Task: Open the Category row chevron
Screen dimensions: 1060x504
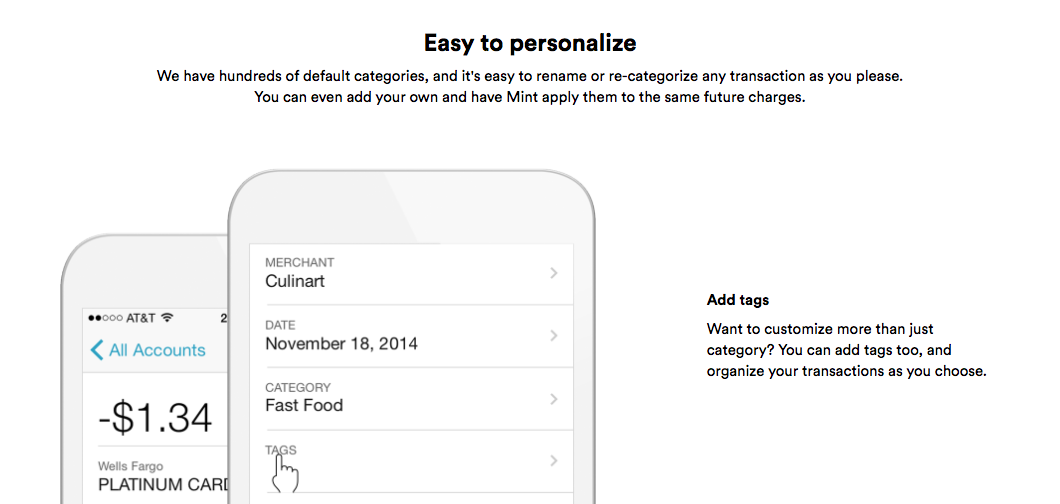Action: point(554,399)
